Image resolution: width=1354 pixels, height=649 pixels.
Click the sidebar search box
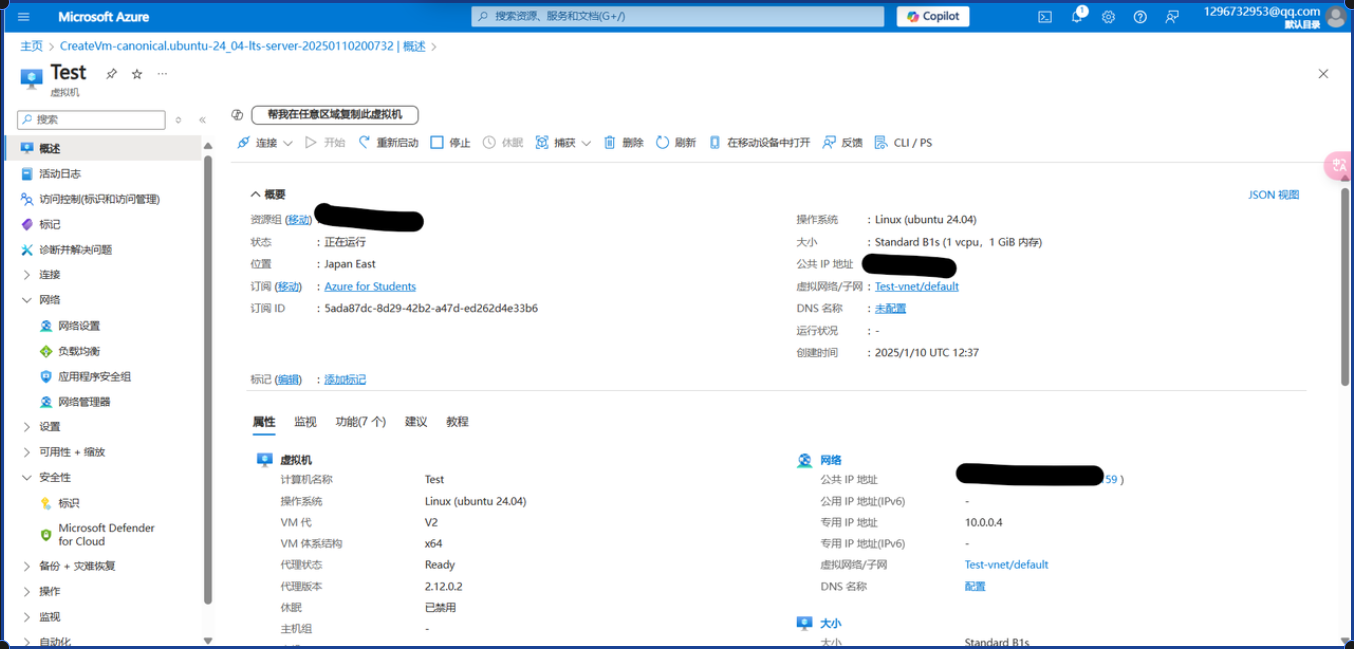click(91, 120)
